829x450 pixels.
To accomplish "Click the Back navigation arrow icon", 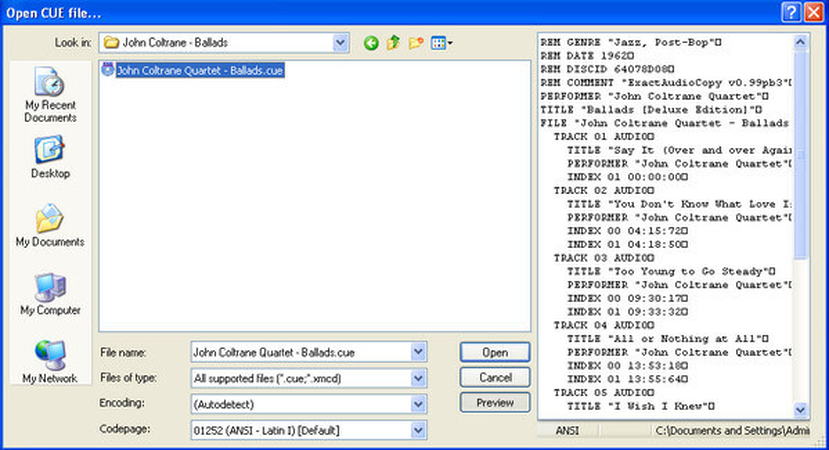I will (x=371, y=43).
